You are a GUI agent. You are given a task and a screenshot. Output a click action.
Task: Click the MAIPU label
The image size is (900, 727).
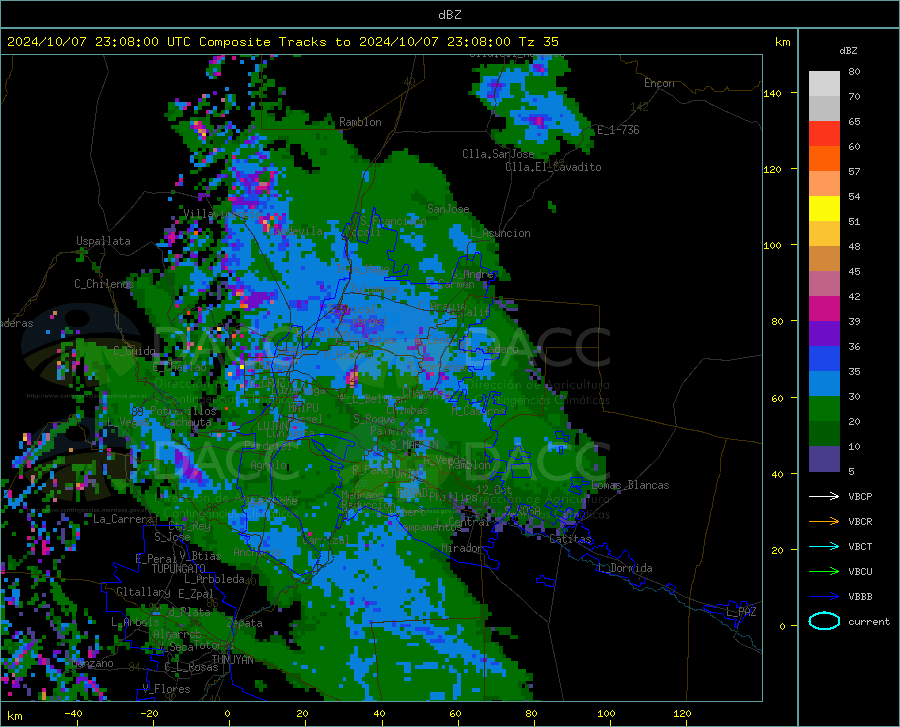(x=303, y=407)
